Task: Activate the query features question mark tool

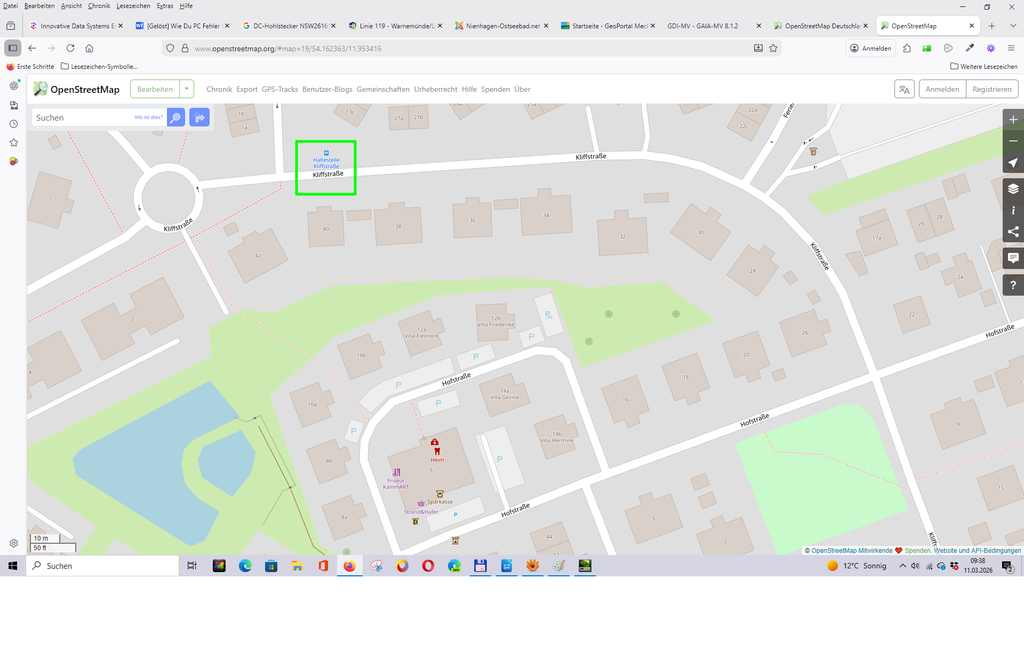Action: click(x=1013, y=285)
